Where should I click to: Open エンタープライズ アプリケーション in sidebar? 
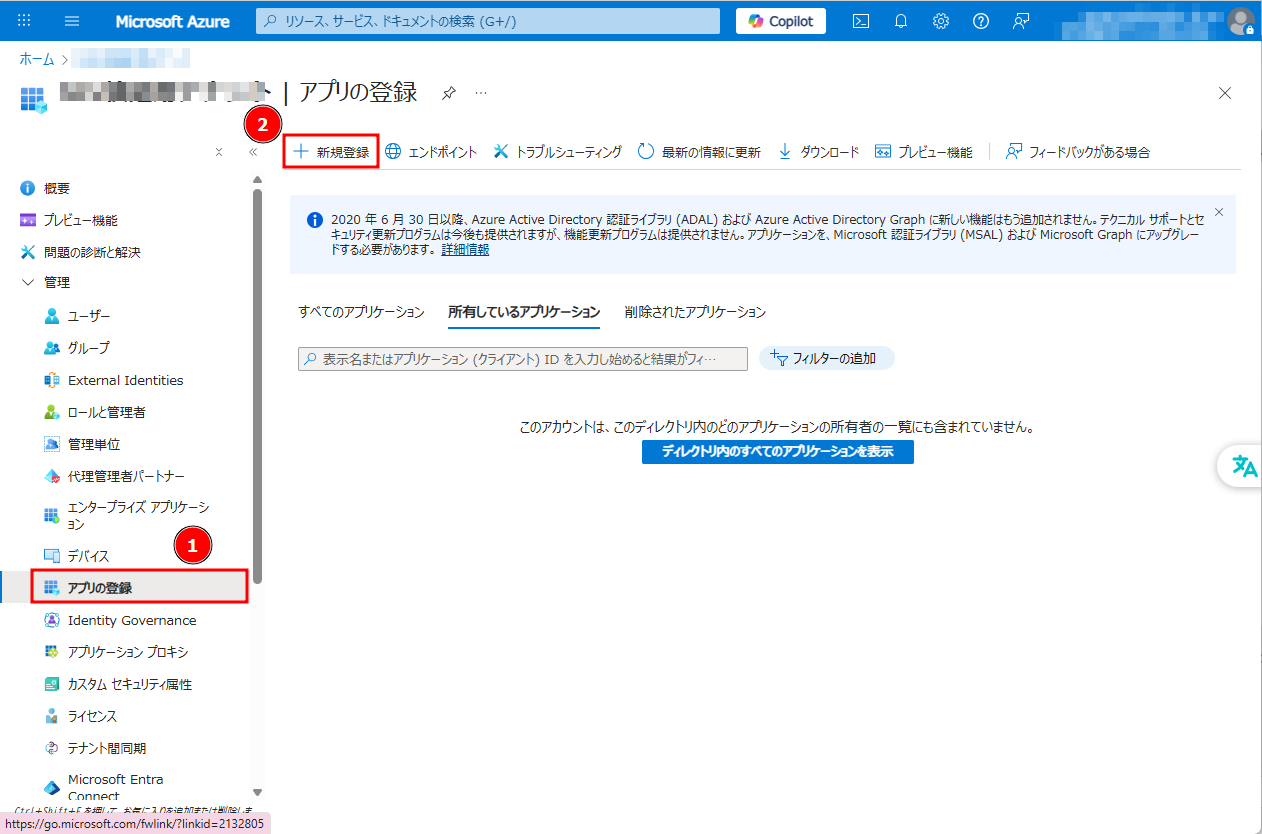(x=138, y=516)
